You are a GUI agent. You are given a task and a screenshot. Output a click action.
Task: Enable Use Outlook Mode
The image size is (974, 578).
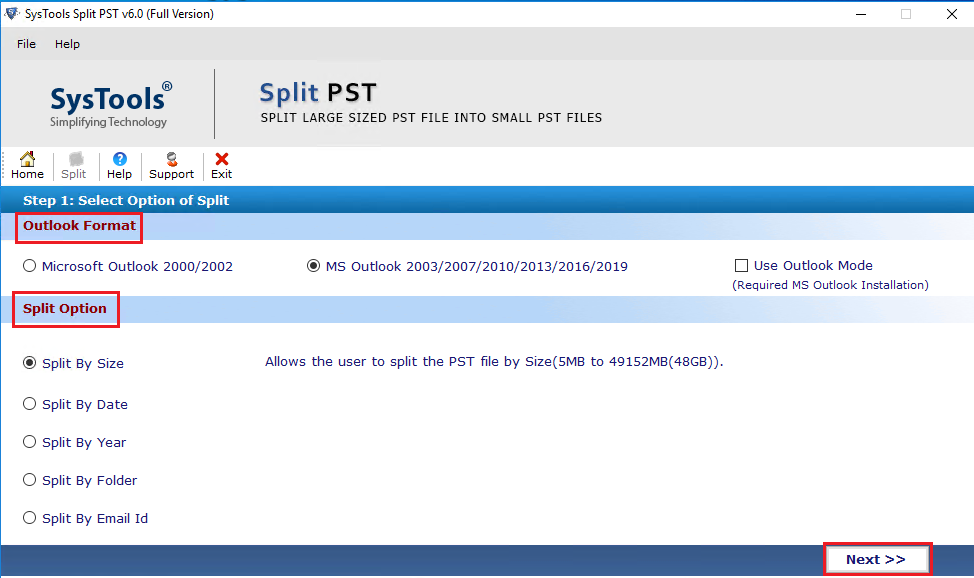(x=741, y=265)
